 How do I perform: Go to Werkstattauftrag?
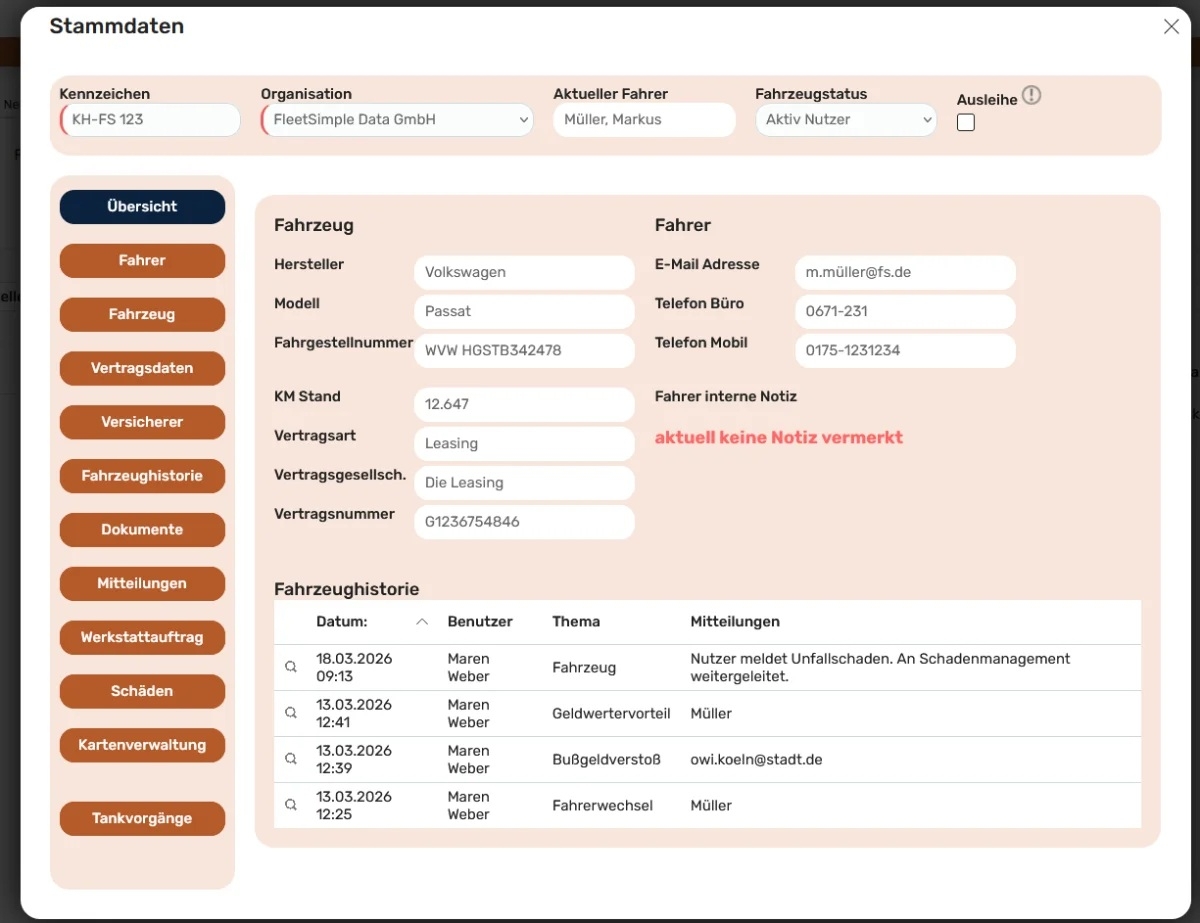click(142, 638)
